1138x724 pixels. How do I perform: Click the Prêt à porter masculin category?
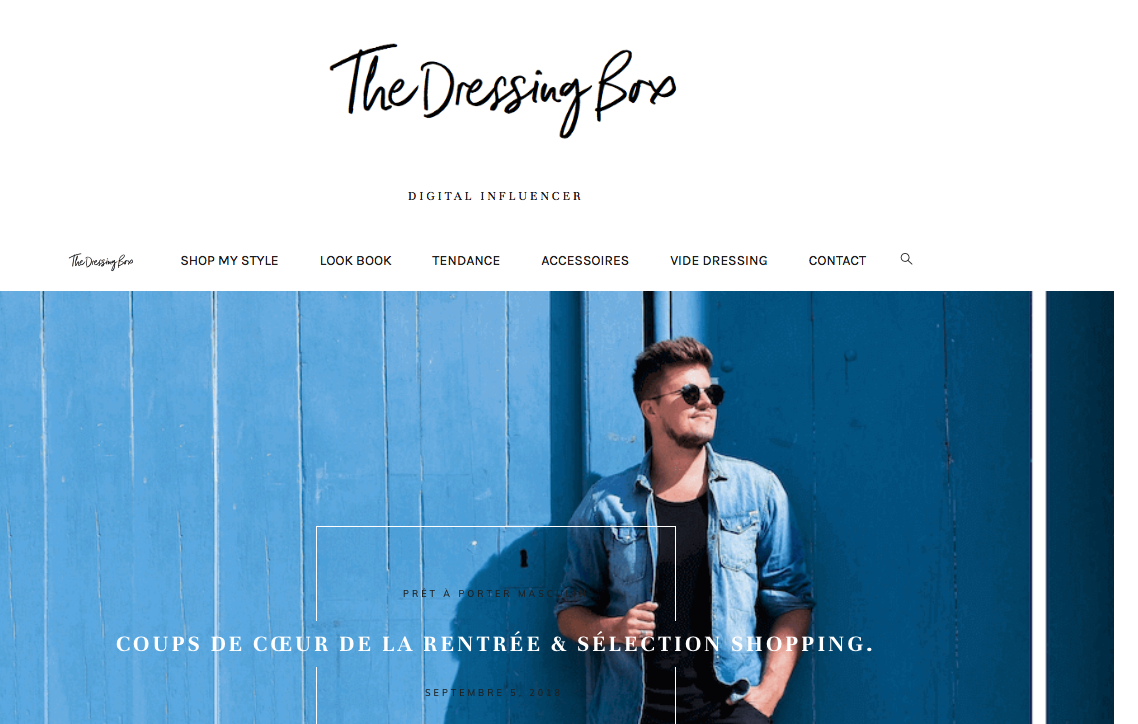(494, 593)
